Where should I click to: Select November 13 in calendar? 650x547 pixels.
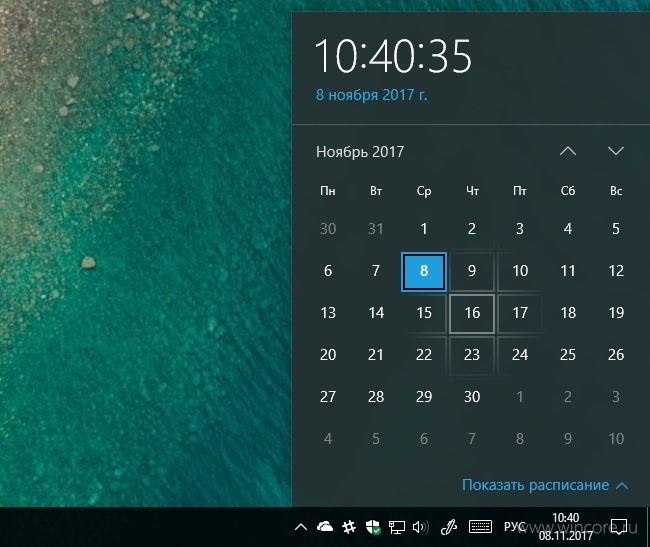point(328,313)
